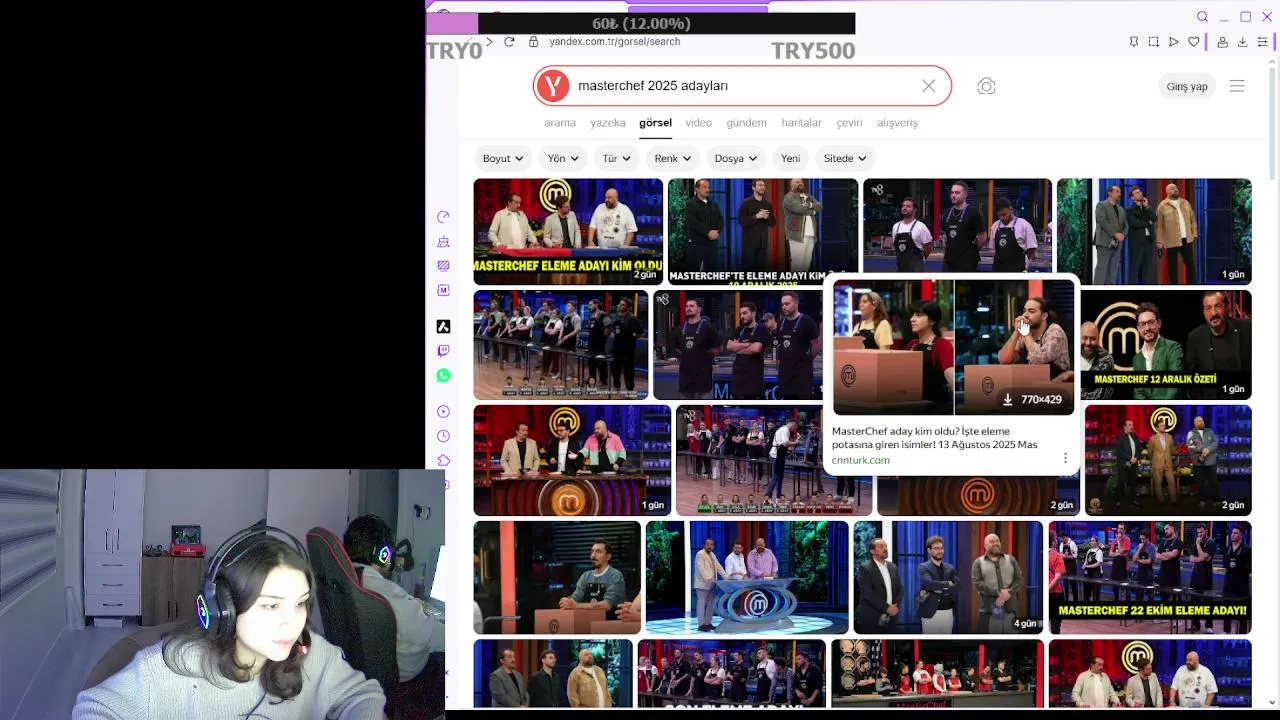Open the history clock icon in the sidebar
This screenshot has width=1280, height=720.
click(443, 436)
